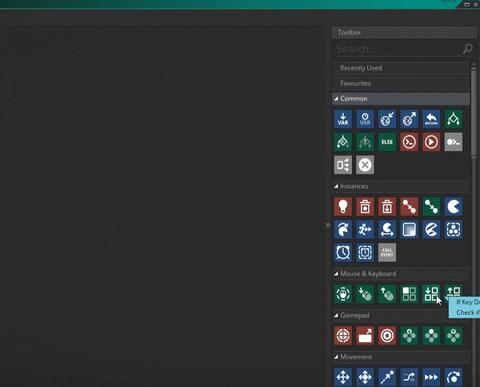
Task: Select the mouse in dashed circle icon
Action: pos(343,294)
